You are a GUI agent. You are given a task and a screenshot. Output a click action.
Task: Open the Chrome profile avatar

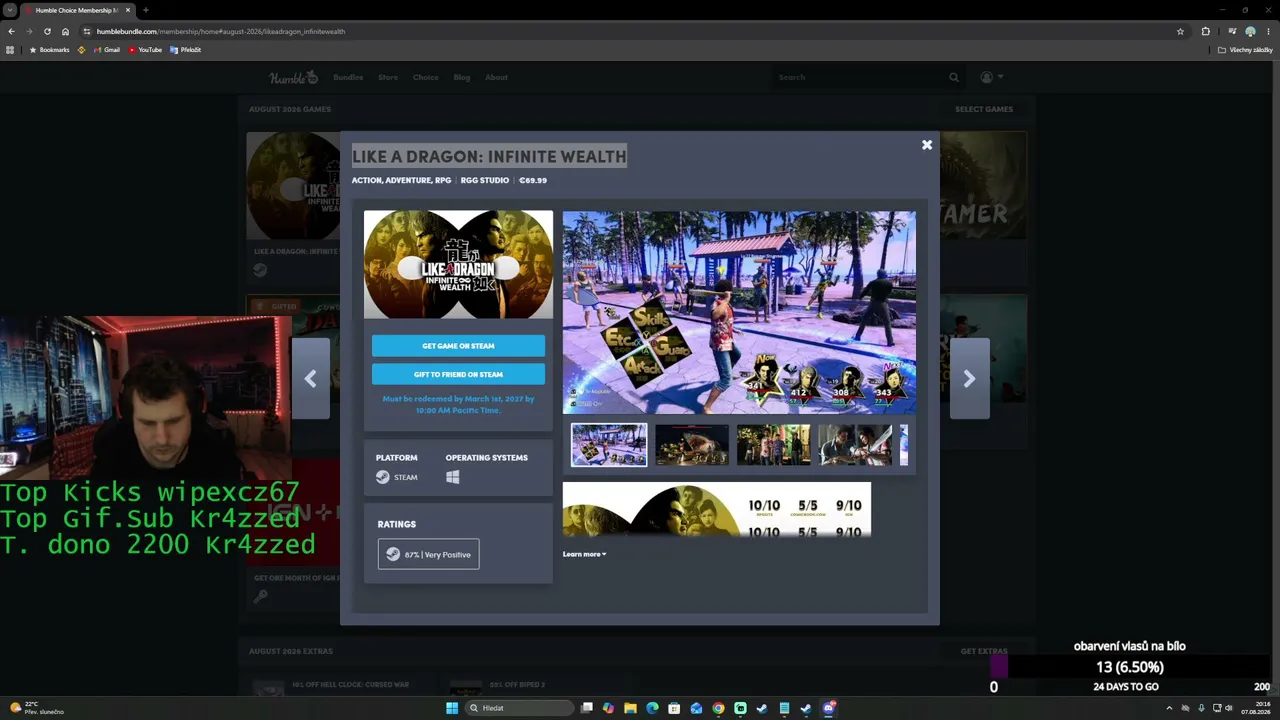pyautogui.click(x=1250, y=31)
